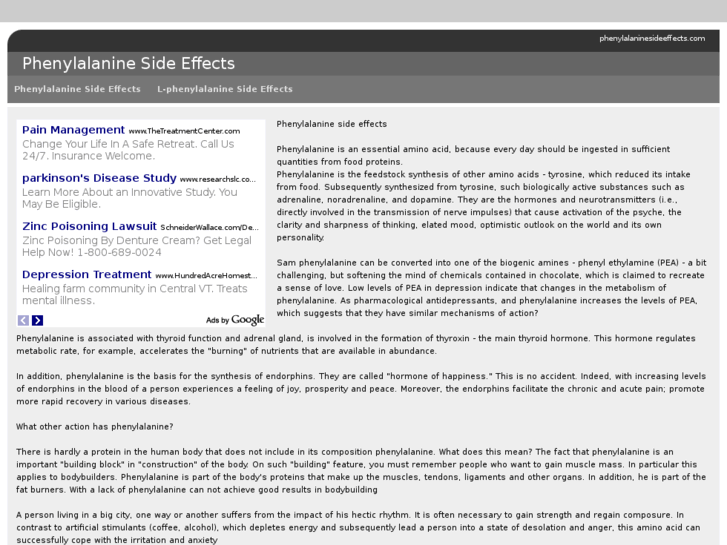Open the Phenylalanine Side Effects nav item

click(77, 89)
